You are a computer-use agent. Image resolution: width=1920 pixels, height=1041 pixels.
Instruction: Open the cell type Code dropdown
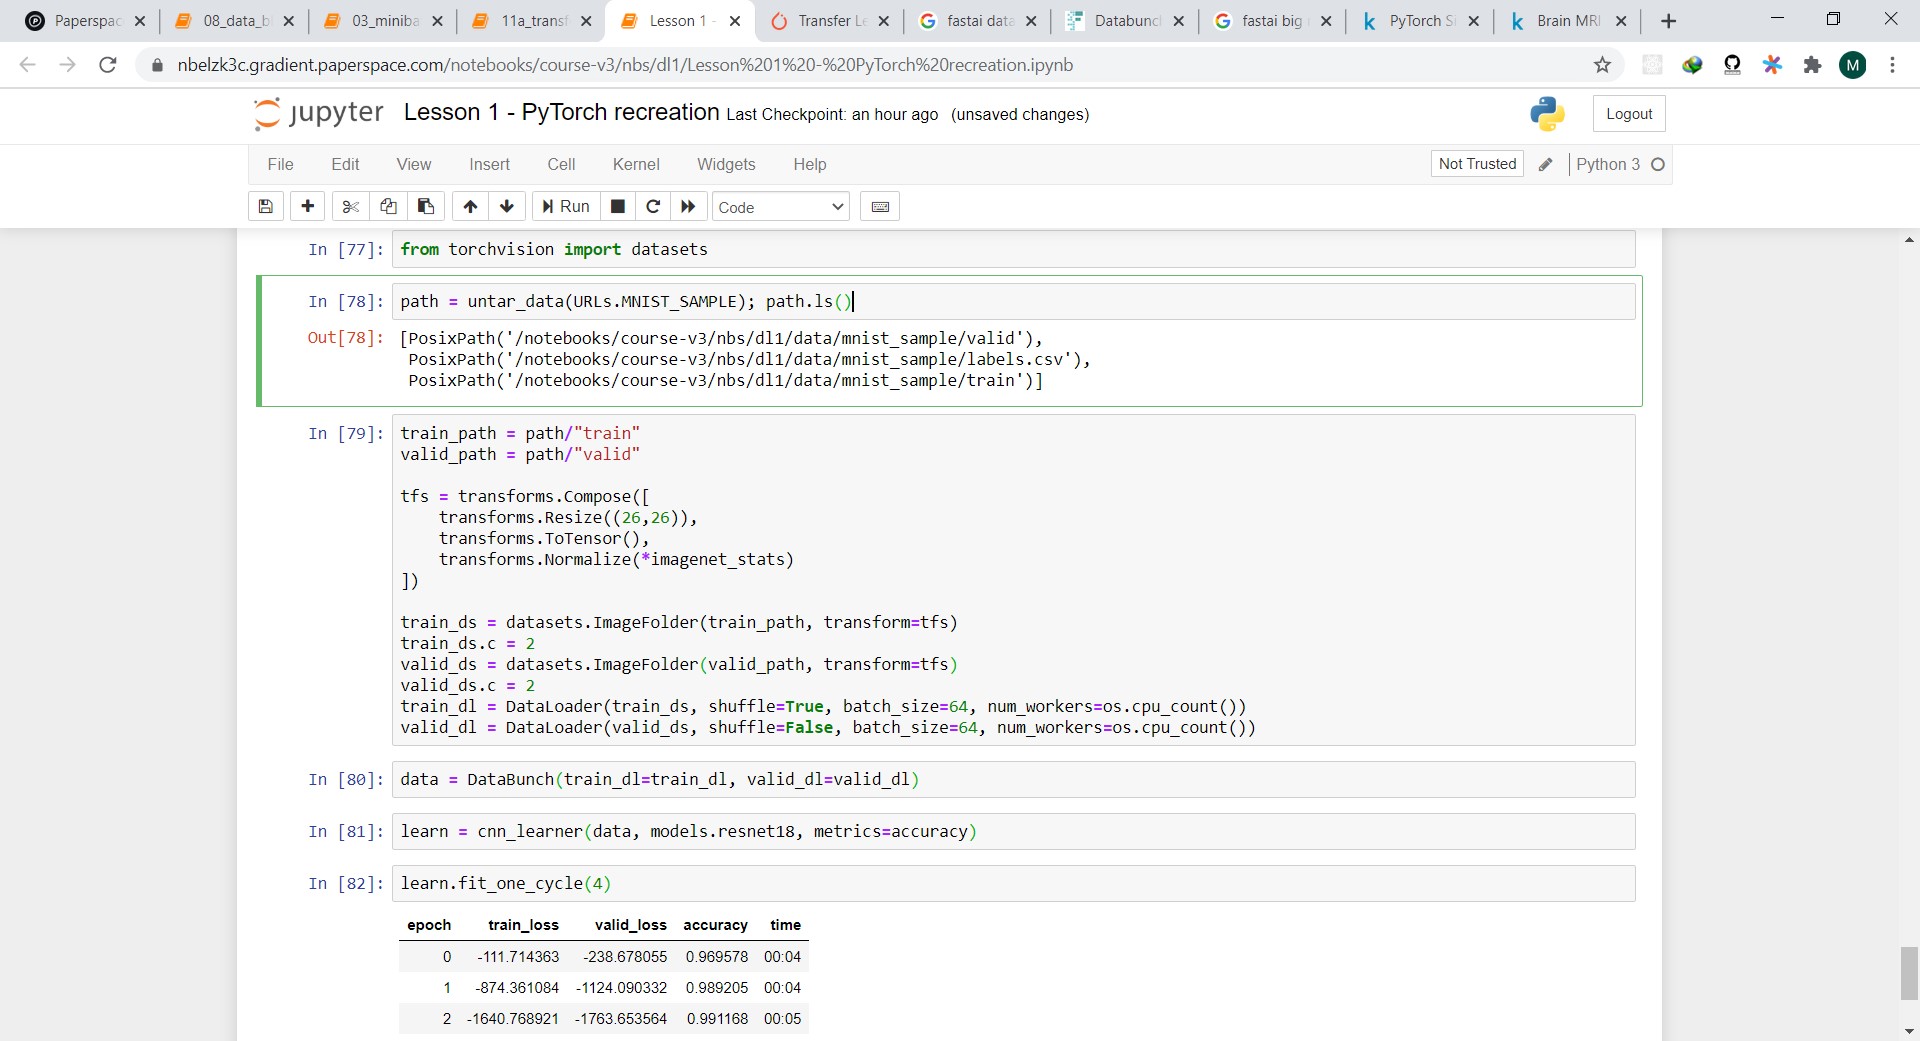pos(780,207)
